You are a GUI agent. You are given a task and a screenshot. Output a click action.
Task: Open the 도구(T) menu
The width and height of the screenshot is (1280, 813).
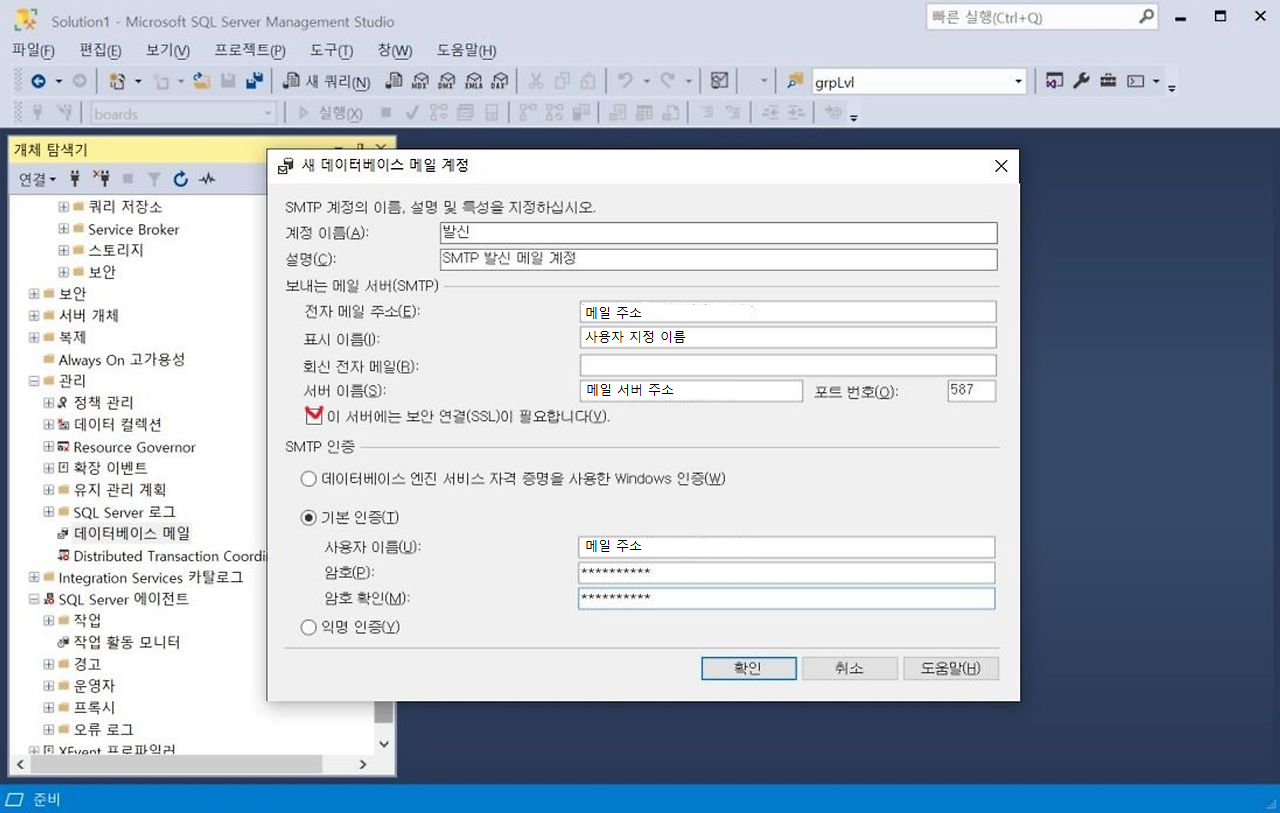[332, 50]
